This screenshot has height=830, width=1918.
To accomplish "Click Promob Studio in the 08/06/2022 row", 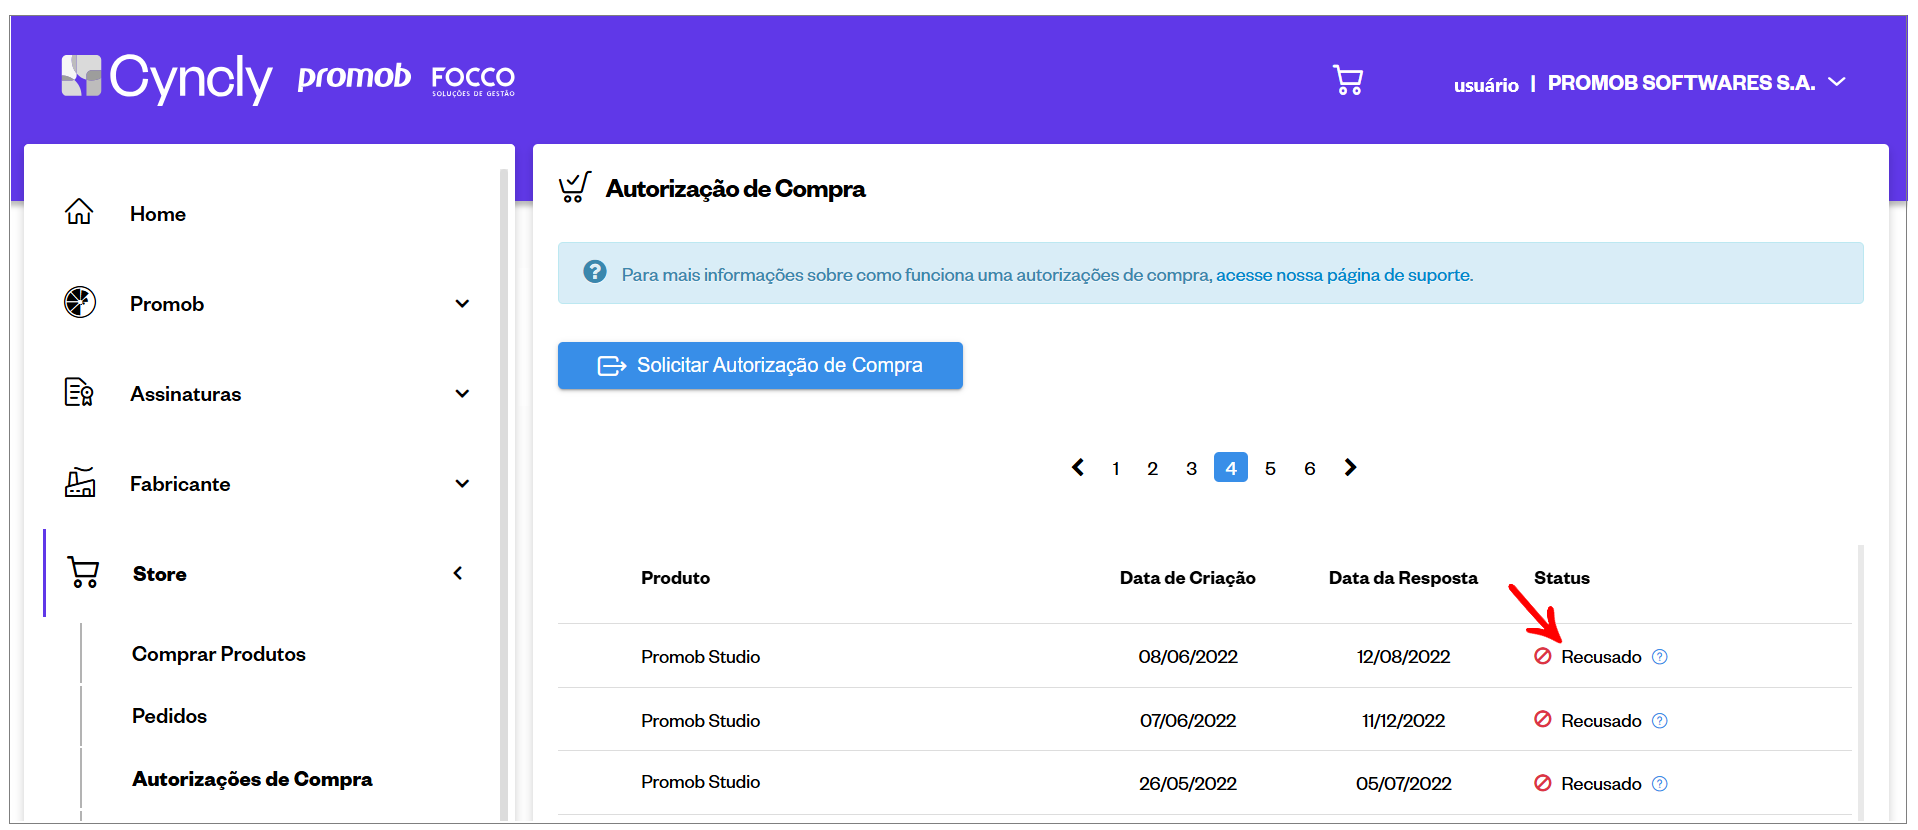I will tap(700, 657).
